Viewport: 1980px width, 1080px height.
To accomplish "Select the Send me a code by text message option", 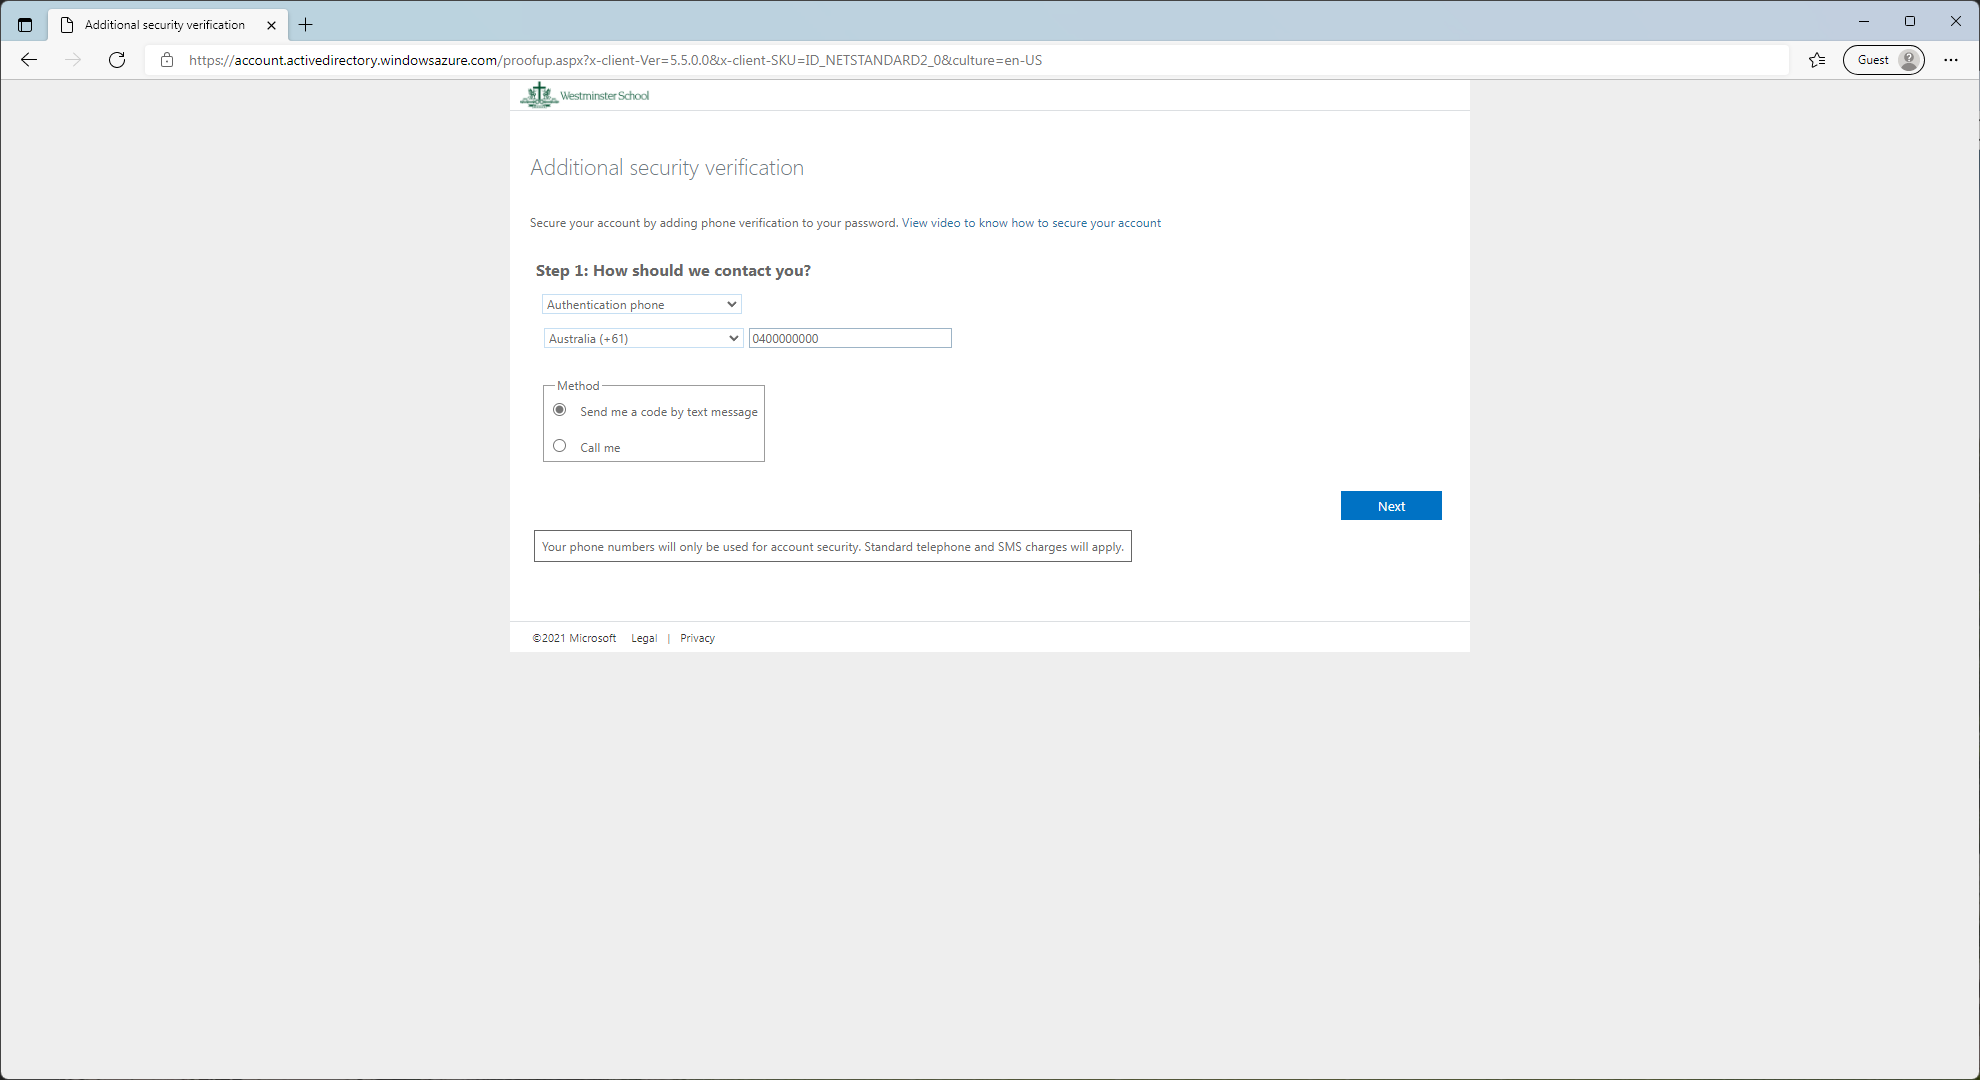I will [559, 409].
